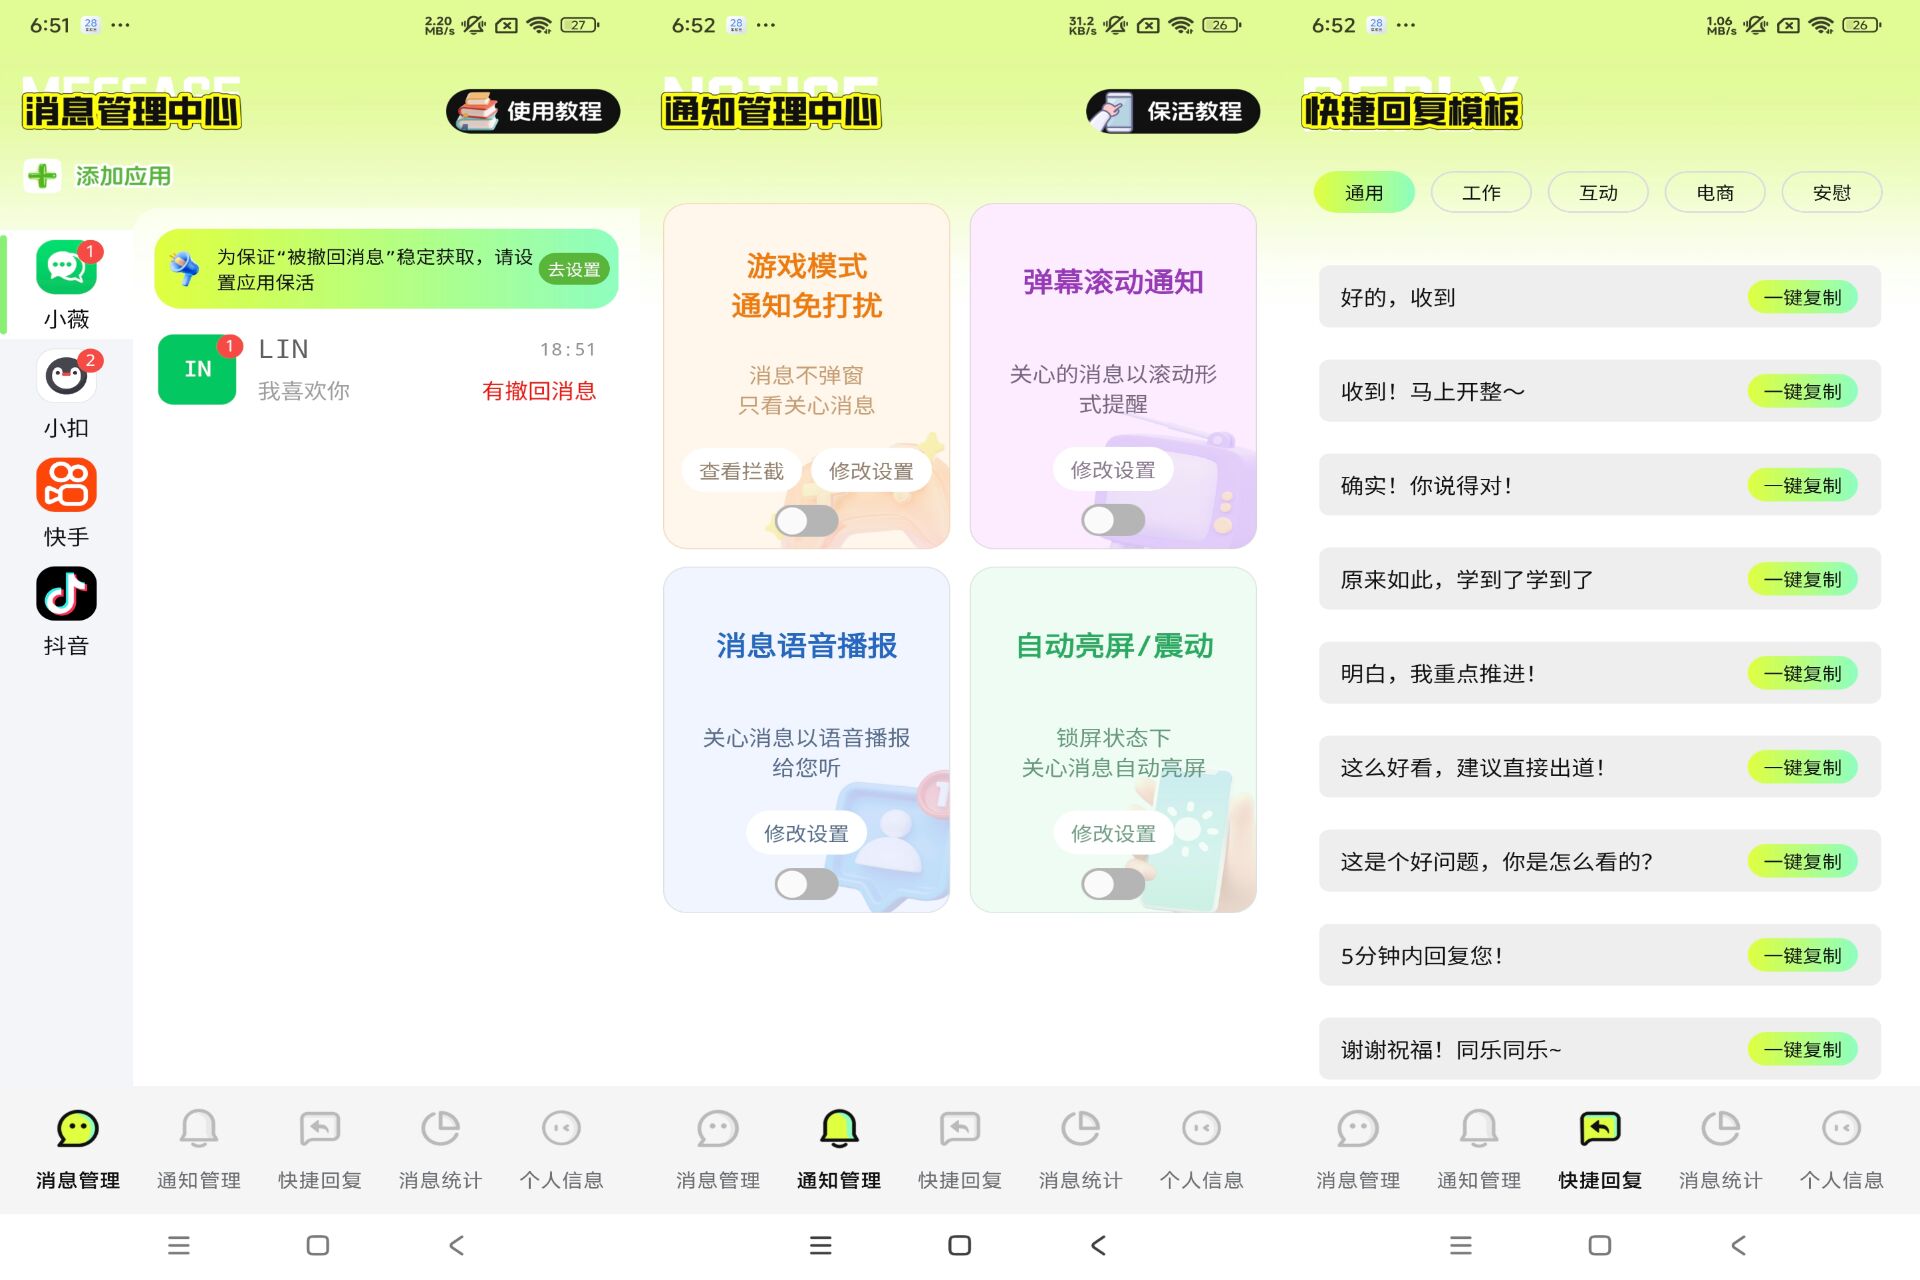
Task: Tap the 添加应用 plus icon
Action: 41,174
